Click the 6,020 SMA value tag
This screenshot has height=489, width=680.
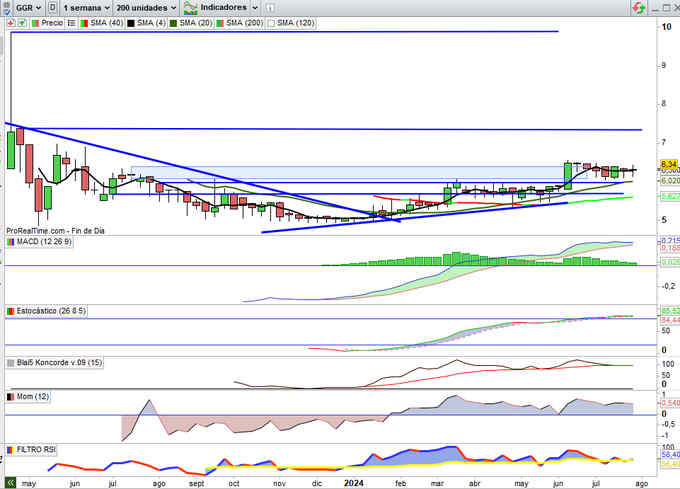(x=670, y=180)
